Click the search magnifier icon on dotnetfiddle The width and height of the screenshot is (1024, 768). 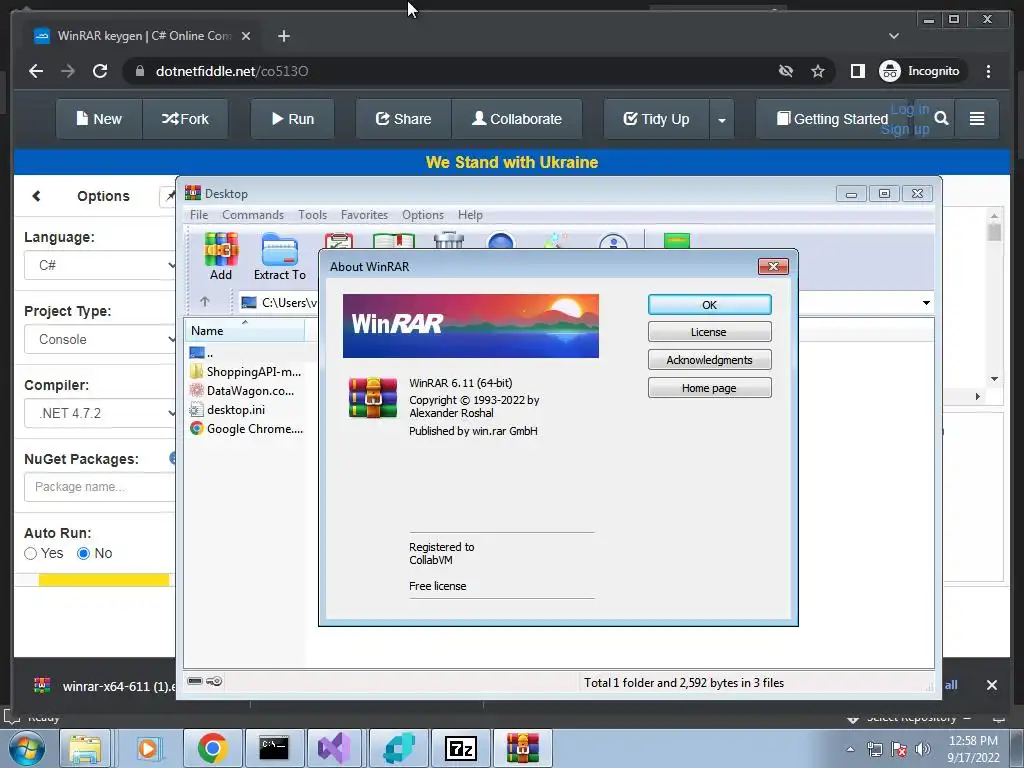coord(941,118)
